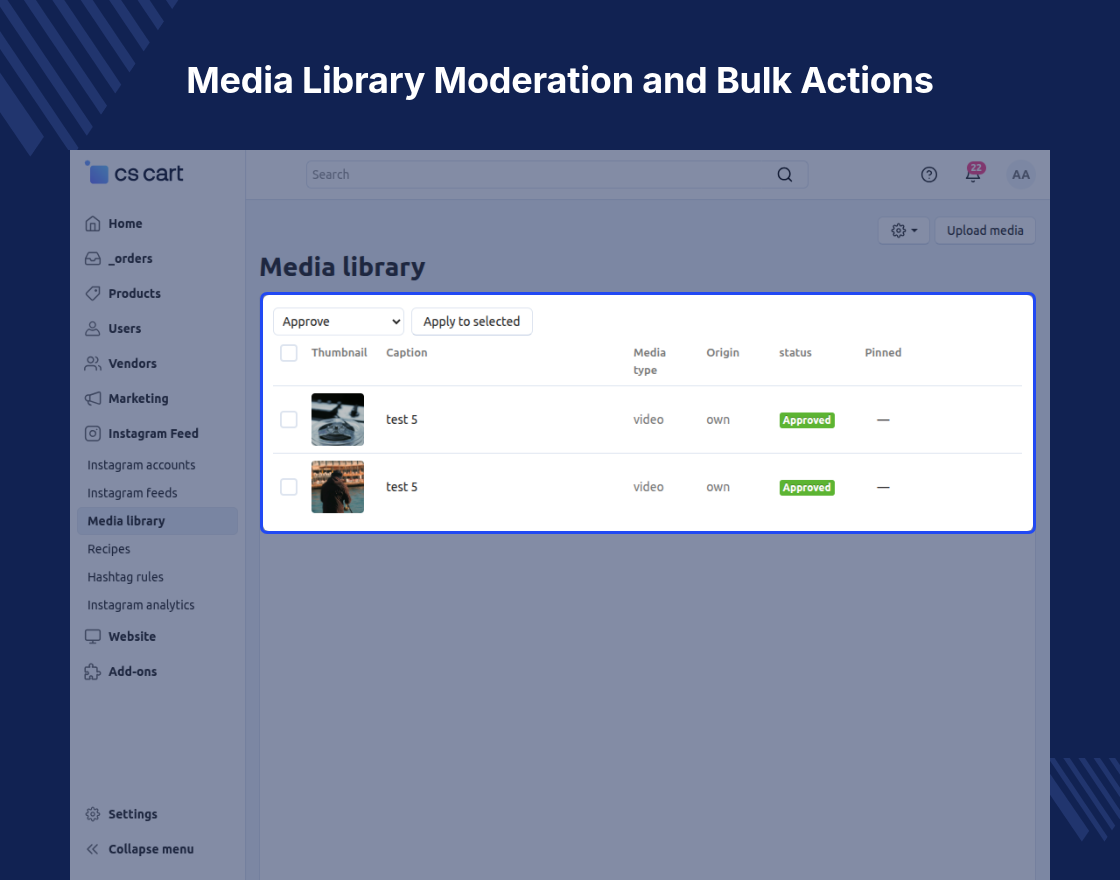Click the CS-Cart logo
Viewport: 1120px width, 880px height.
coord(134,173)
